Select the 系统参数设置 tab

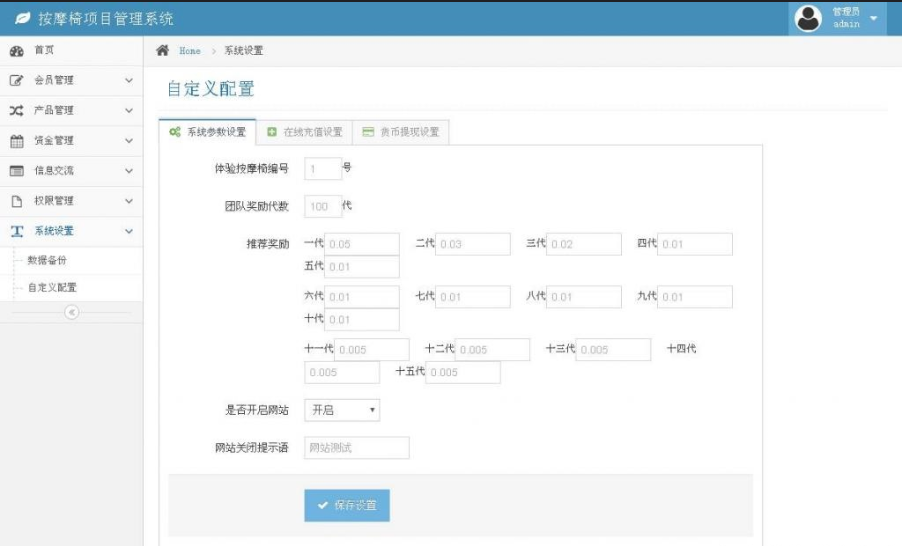(207, 132)
